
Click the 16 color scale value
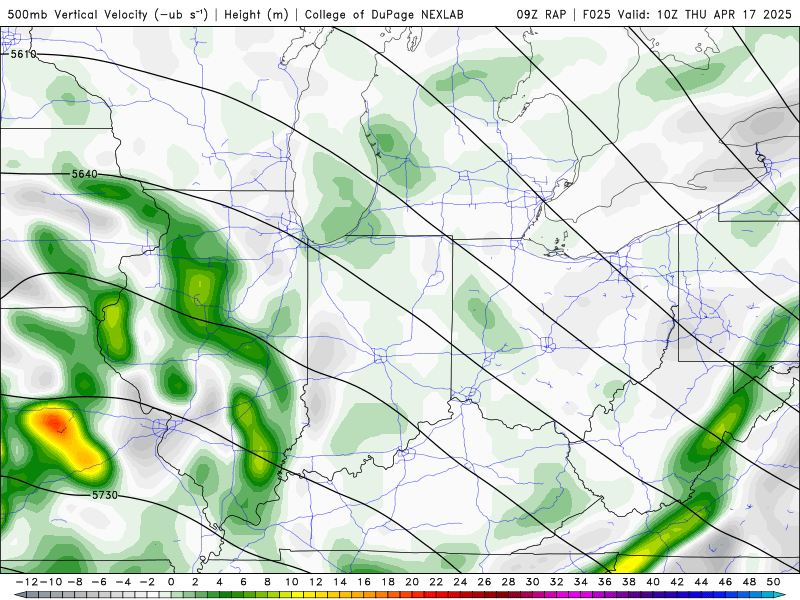364,582
